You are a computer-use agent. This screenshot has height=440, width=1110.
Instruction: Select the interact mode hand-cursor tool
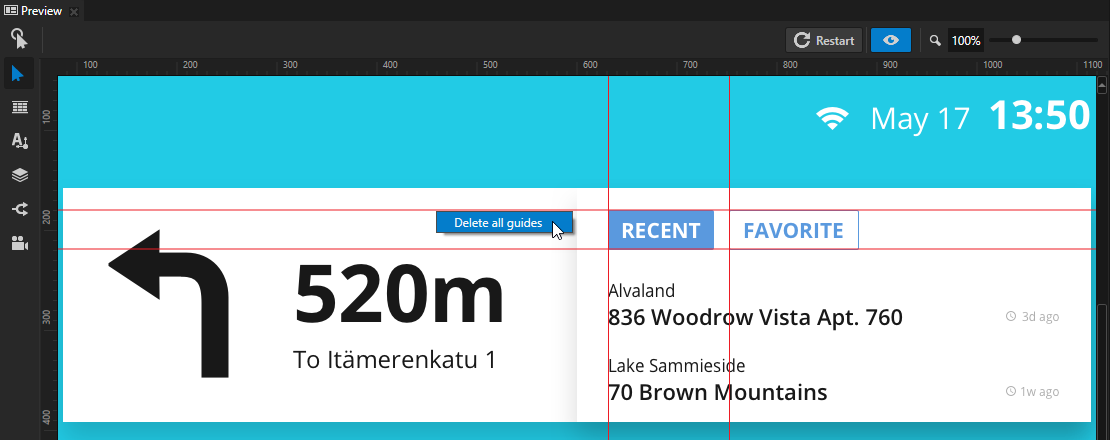click(19, 39)
